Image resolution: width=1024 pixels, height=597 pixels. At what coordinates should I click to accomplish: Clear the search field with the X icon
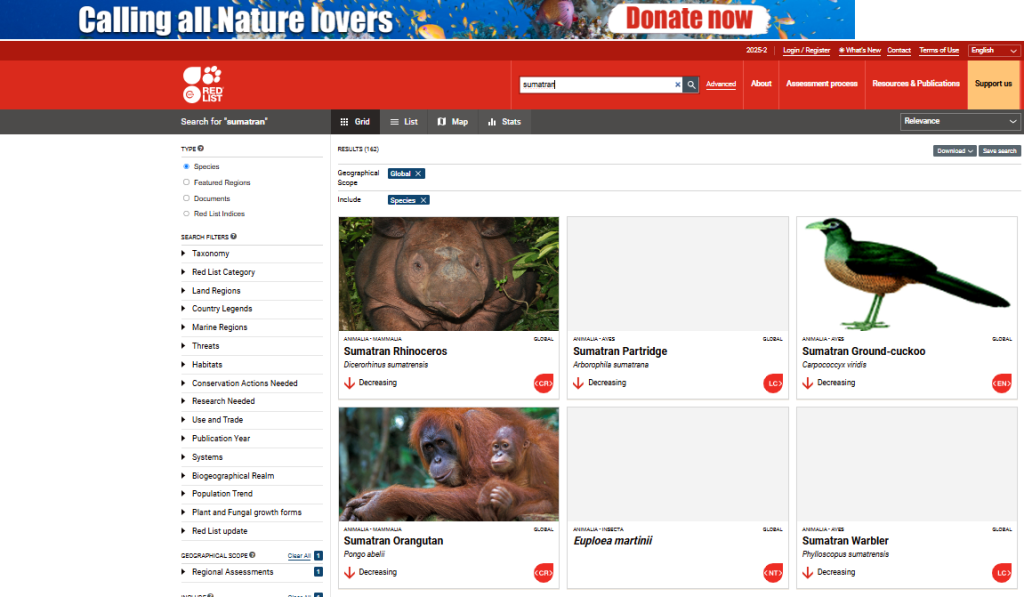tap(677, 85)
